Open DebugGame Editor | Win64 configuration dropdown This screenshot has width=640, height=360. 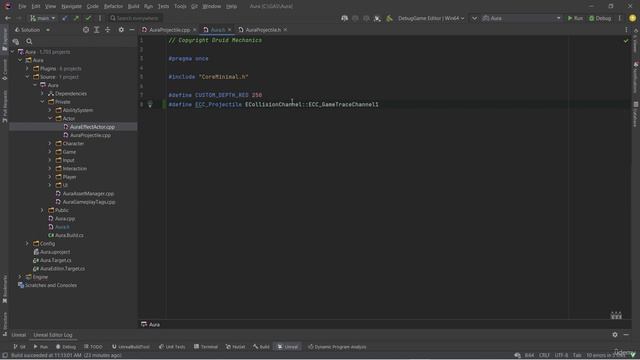pyautogui.click(x=431, y=18)
